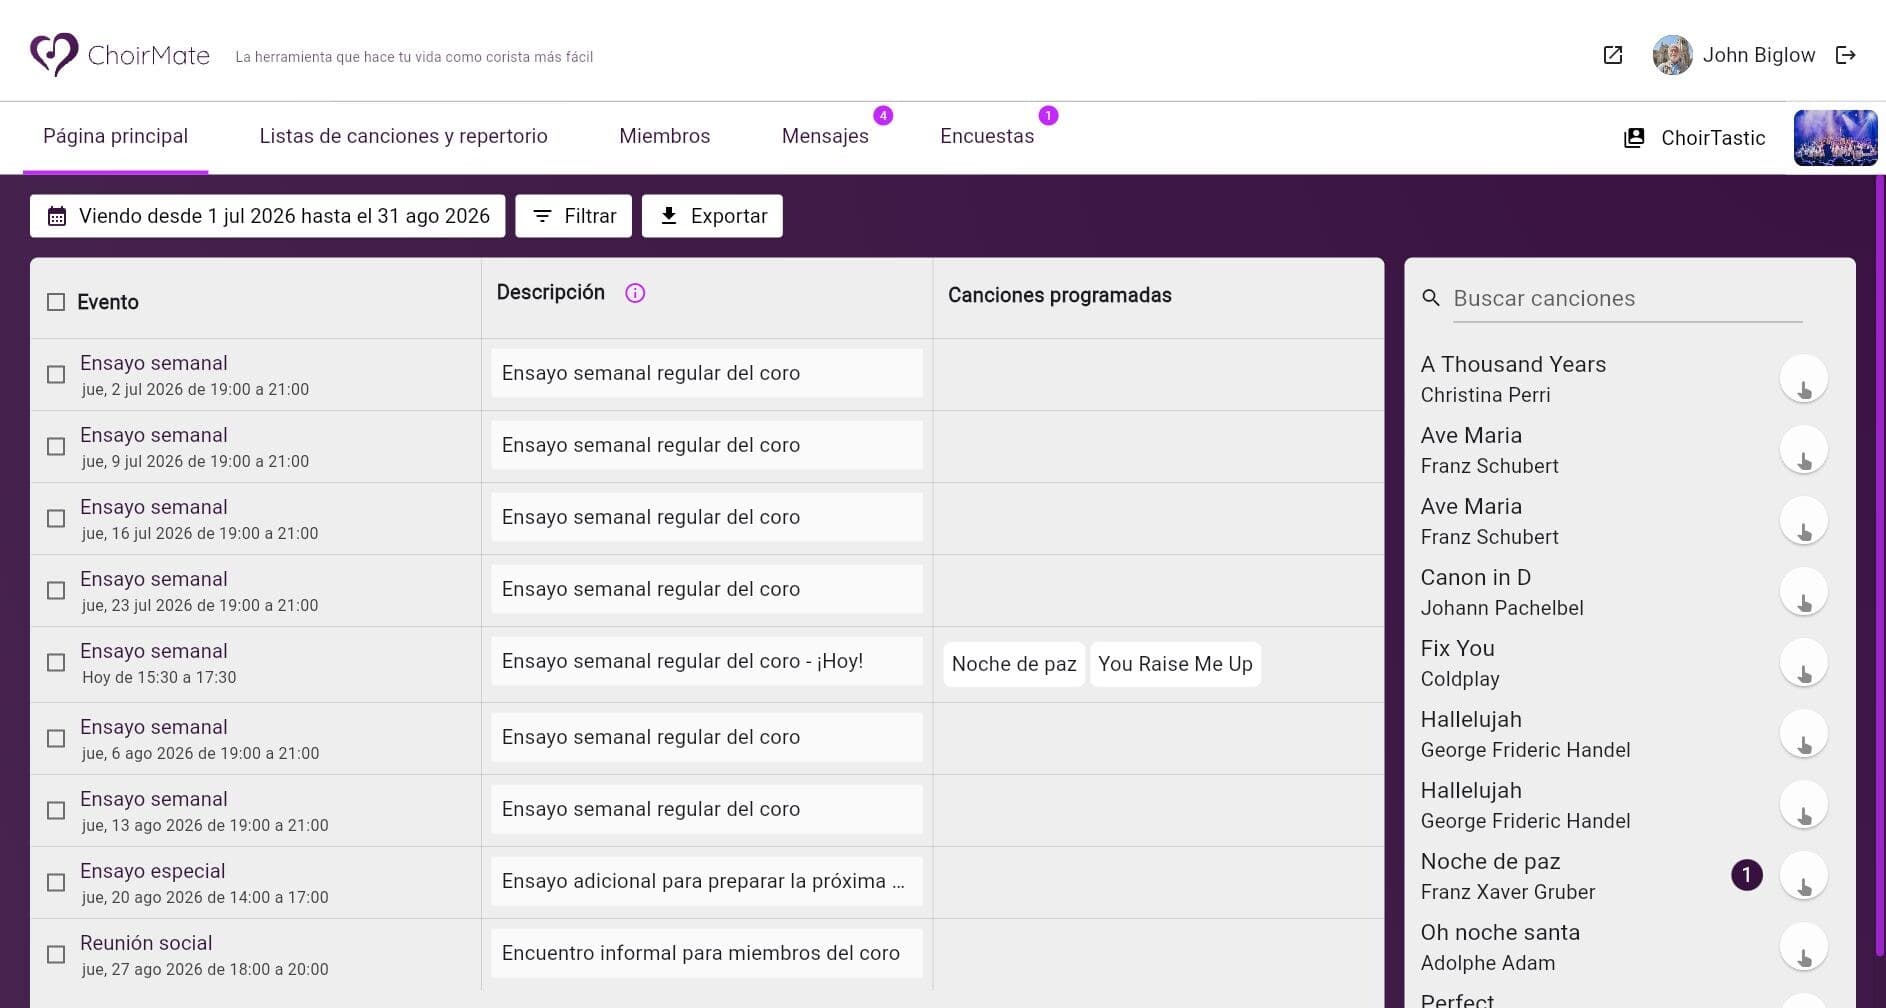Open Listas de canciones y repertorio tab

click(x=403, y=136)
